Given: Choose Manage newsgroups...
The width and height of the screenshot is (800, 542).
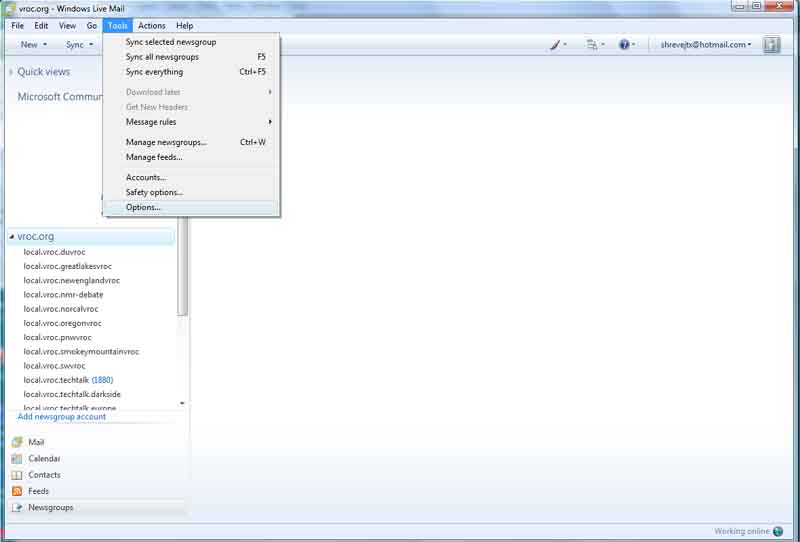Looking at the screenshot, I should click(x=191, y=142).
